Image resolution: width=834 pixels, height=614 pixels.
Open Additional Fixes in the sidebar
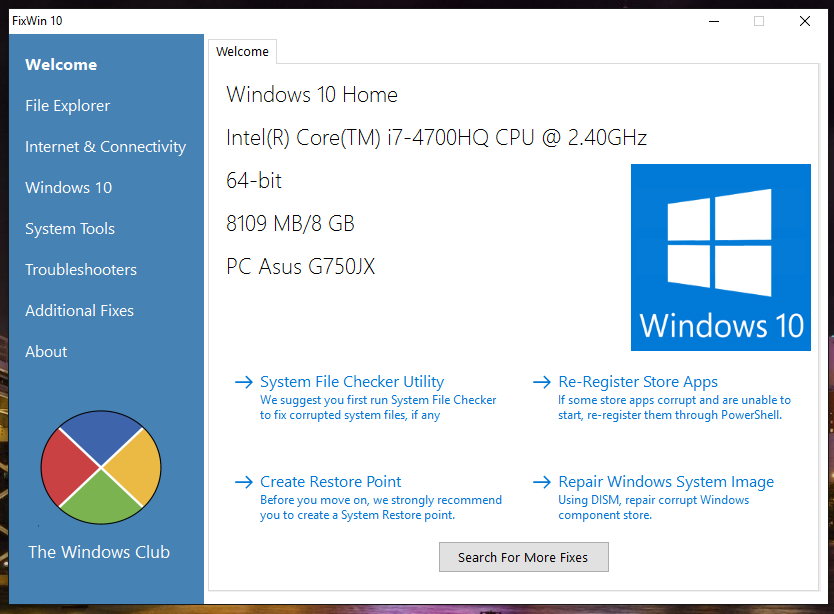pos(79,311)
